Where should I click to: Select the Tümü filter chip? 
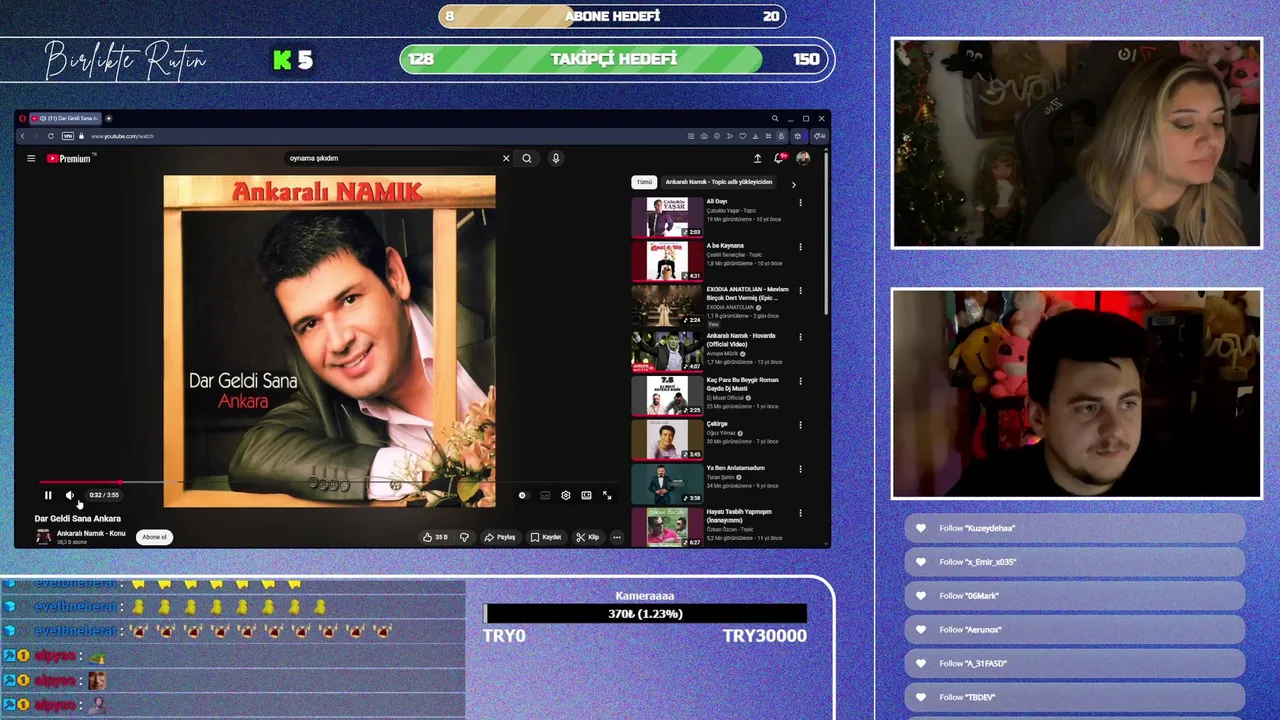(644, 182)
